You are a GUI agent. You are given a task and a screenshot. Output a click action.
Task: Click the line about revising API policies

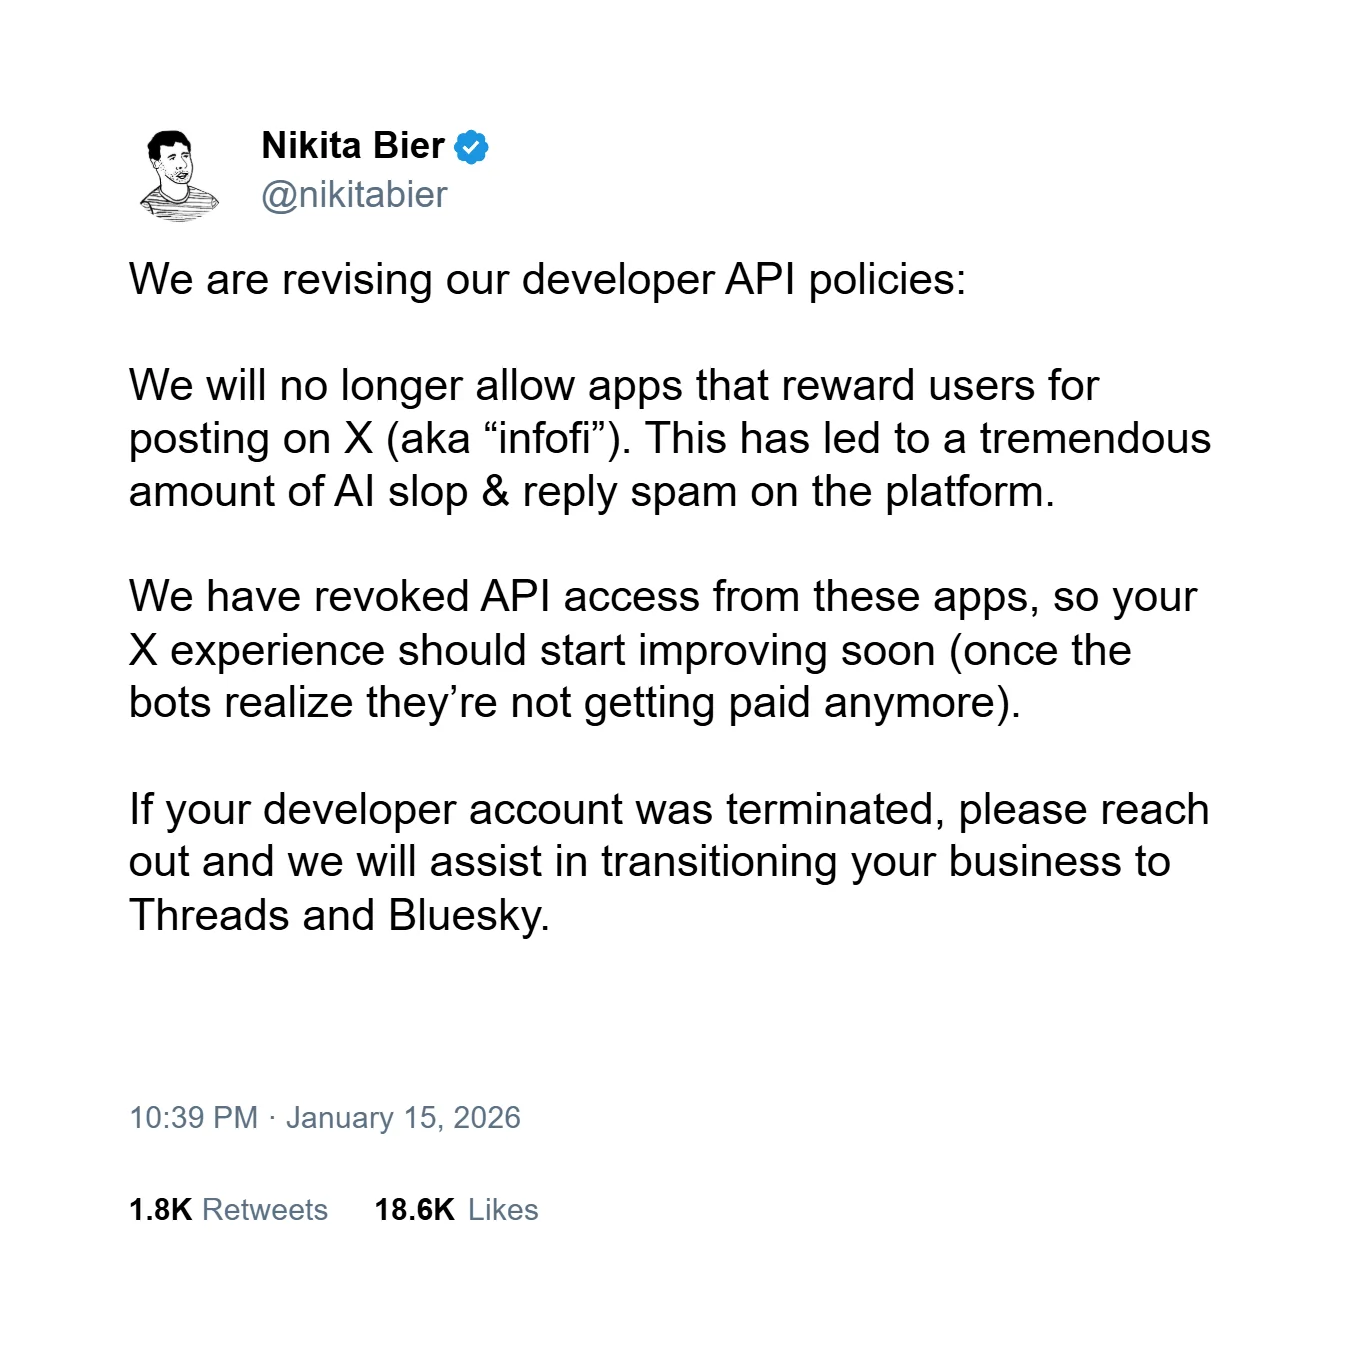(547, 280)
